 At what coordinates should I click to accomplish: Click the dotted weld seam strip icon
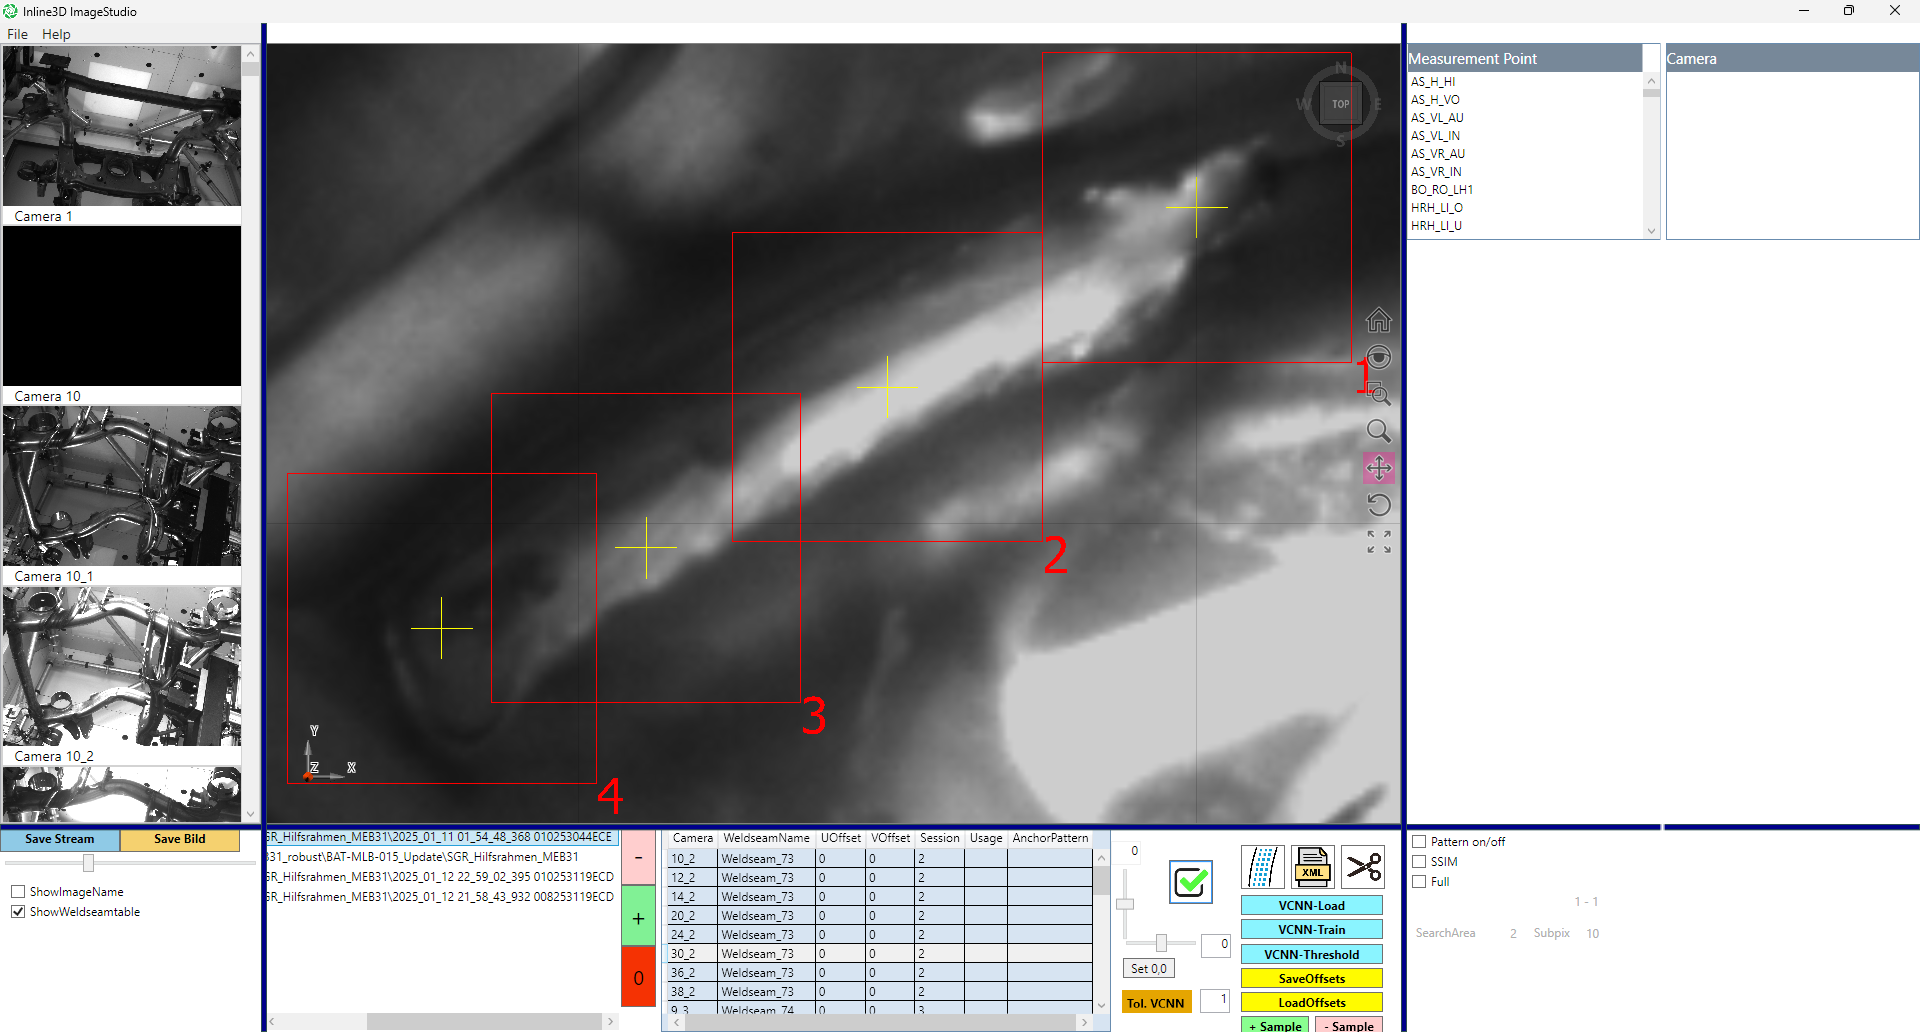click(x=1262, y=867)
